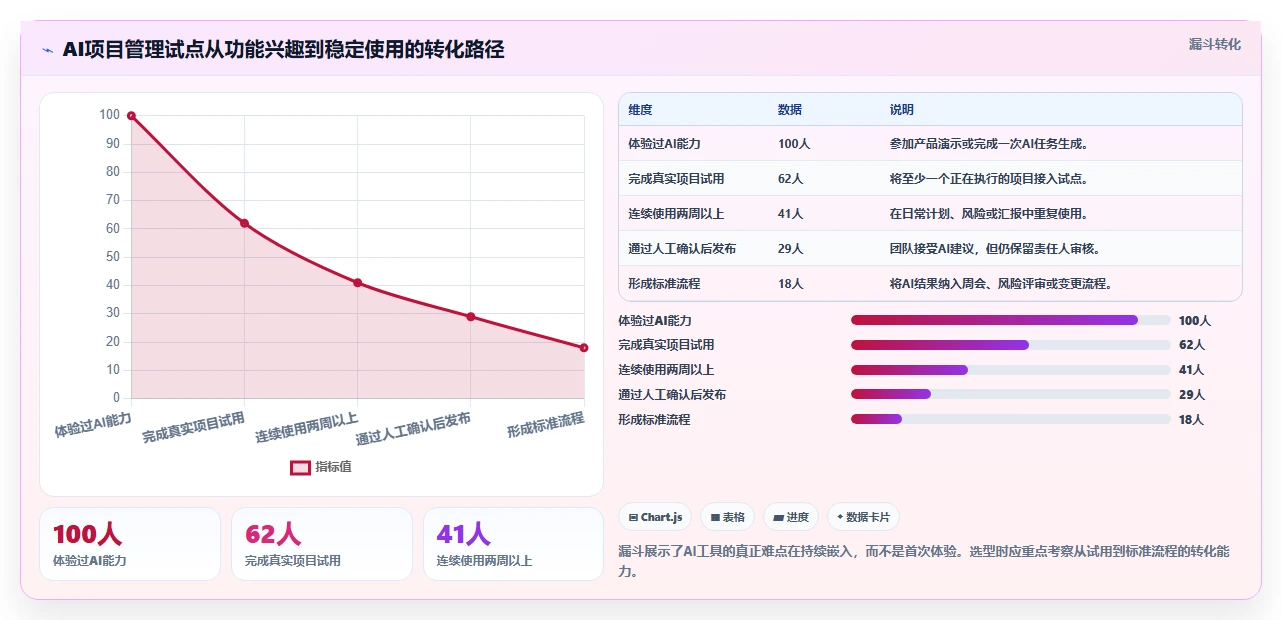Click the 29人 table data cell
The height and width of the screenshot is (620, 1282).
coord(825,249)
